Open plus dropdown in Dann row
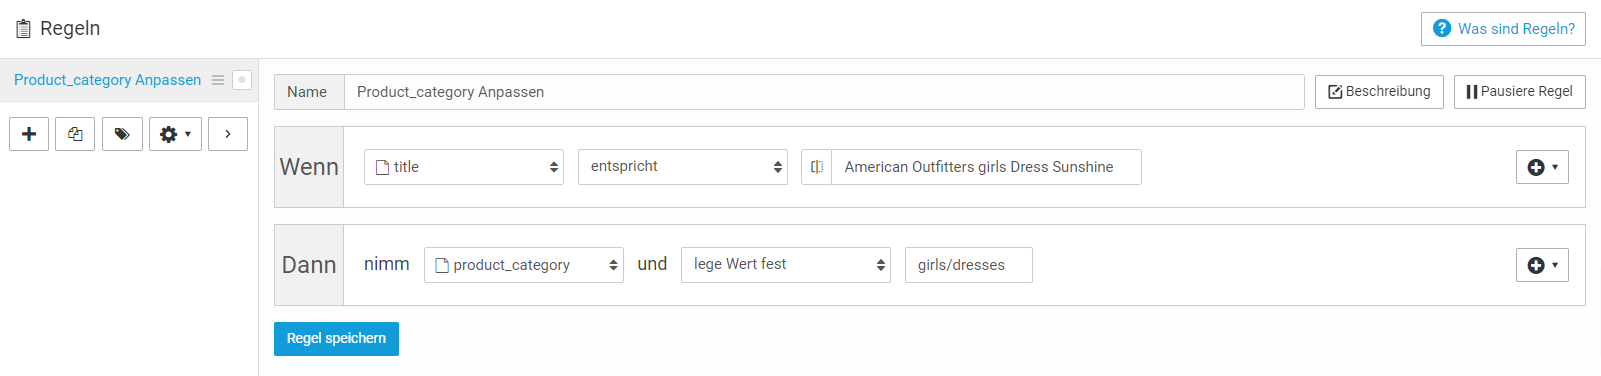 1542,265
